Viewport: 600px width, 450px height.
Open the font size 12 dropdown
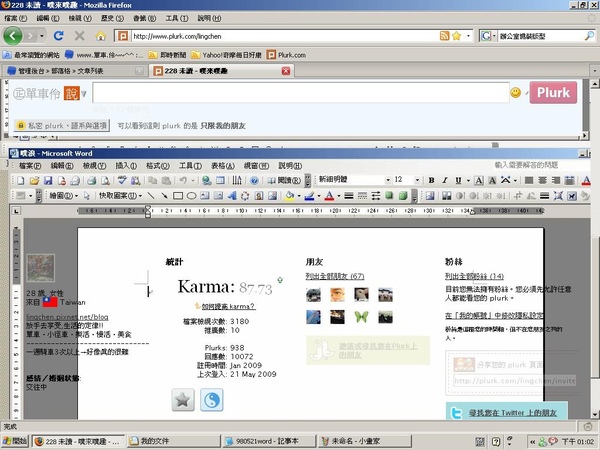[x=417, y=180]
